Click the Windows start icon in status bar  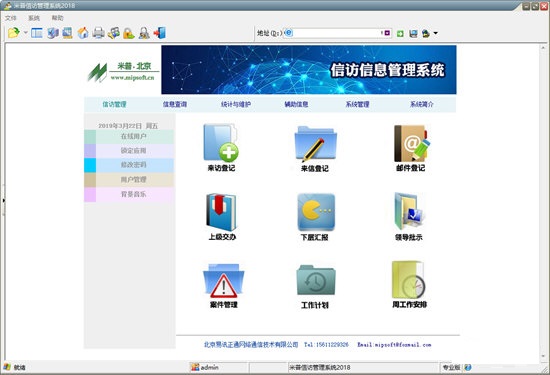click(7, 367)
